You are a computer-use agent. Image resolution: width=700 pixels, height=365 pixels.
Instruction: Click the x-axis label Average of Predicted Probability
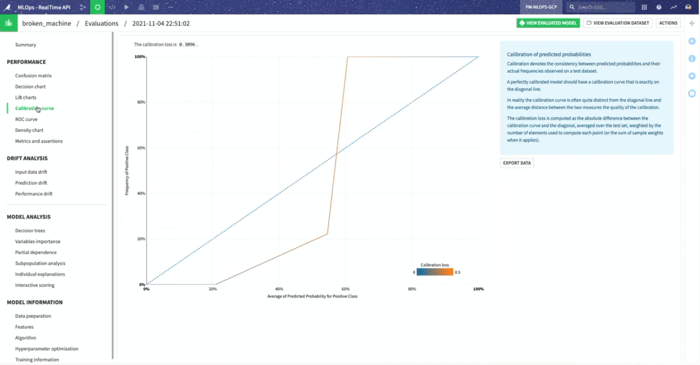312,296
